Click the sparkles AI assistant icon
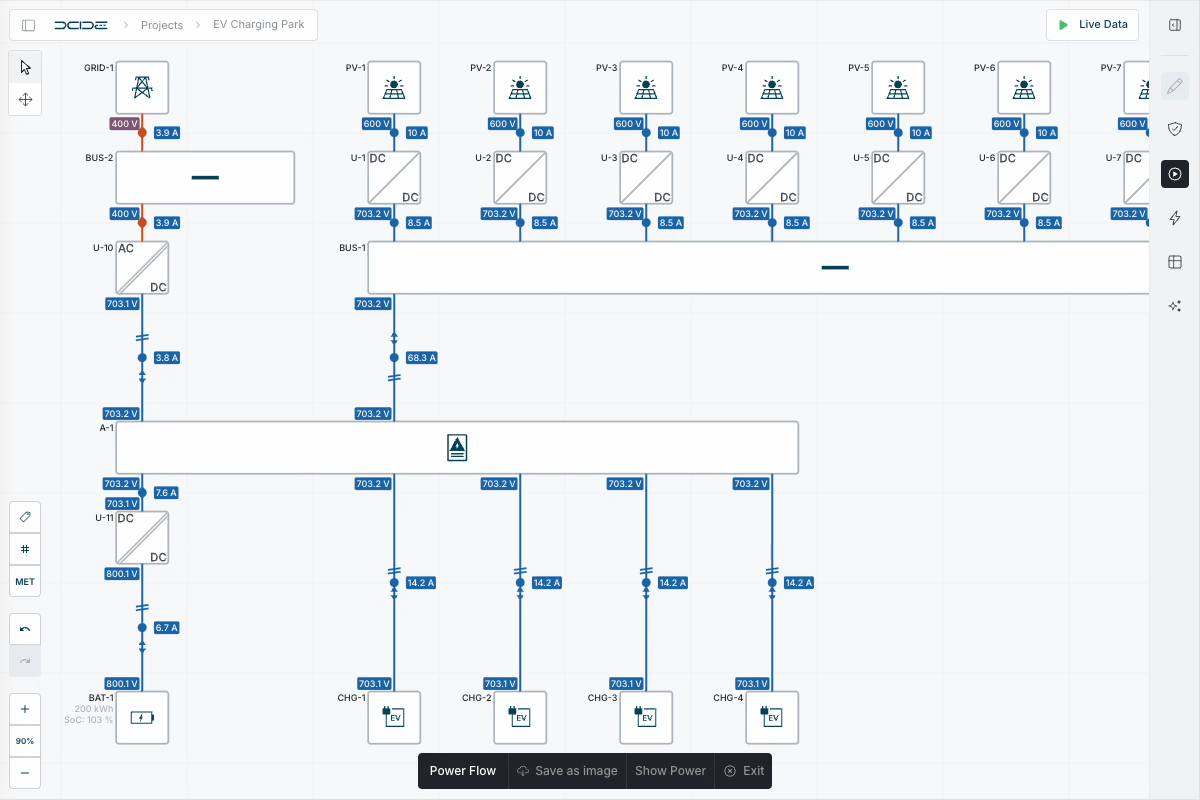Screen dimensions: 1200x800 coord(1175,306)
